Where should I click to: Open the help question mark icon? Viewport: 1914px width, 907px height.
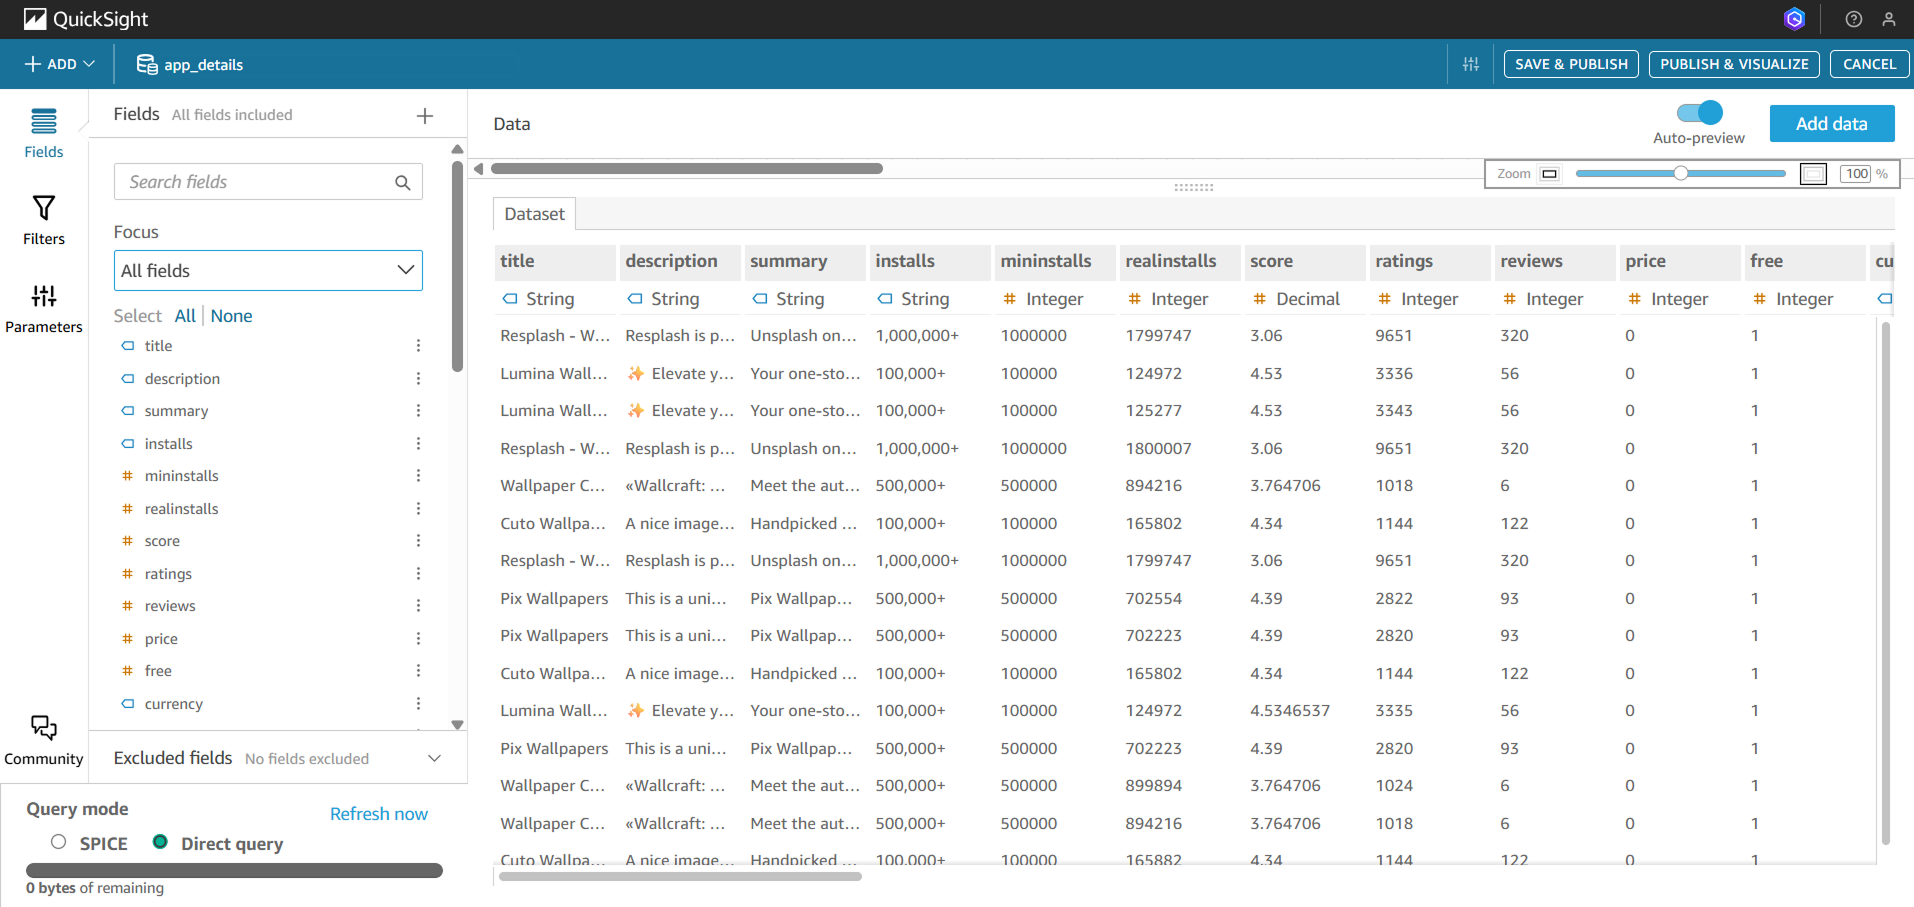click(1853, 19)
